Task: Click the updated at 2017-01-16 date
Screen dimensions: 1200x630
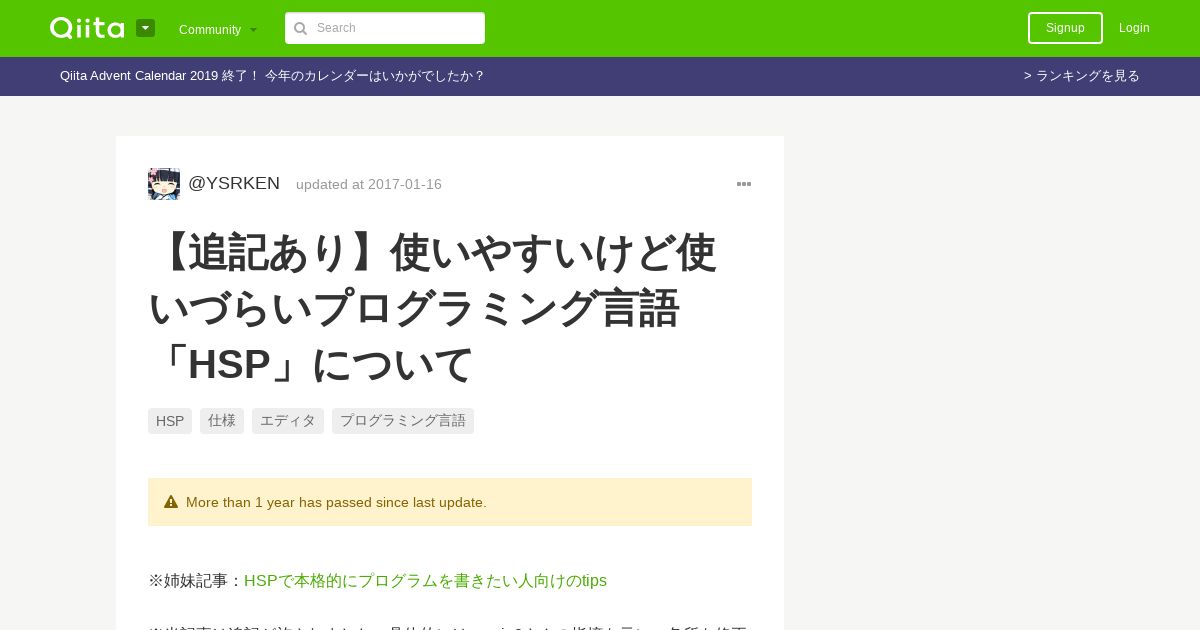Action: pyautogui.click(x=369, y=184)
